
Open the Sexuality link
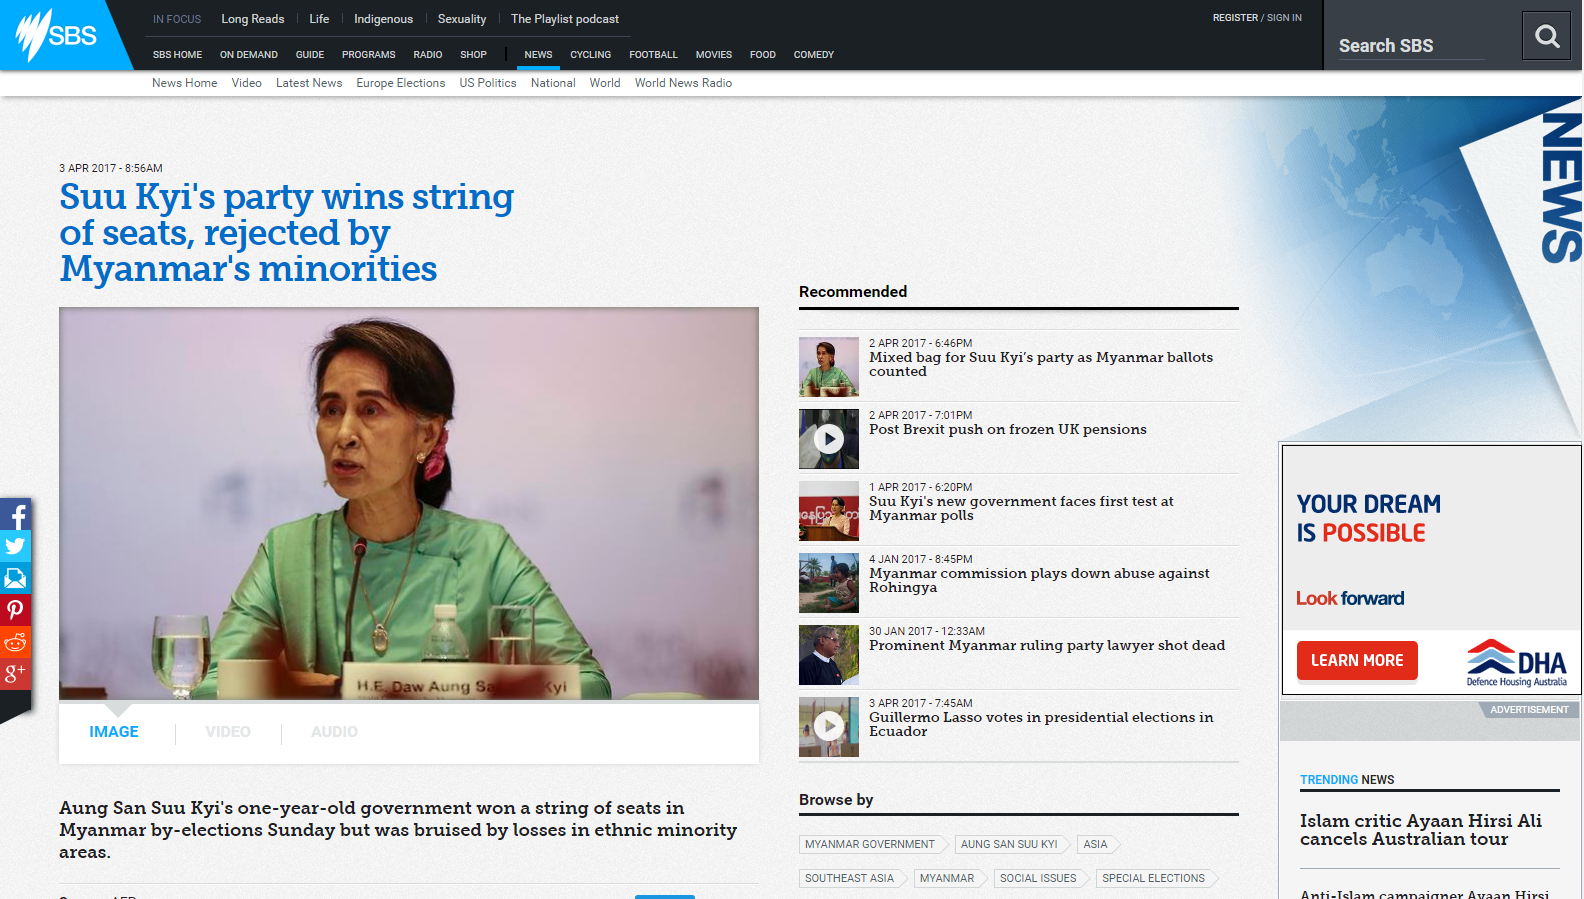click(x=462, y=19)
